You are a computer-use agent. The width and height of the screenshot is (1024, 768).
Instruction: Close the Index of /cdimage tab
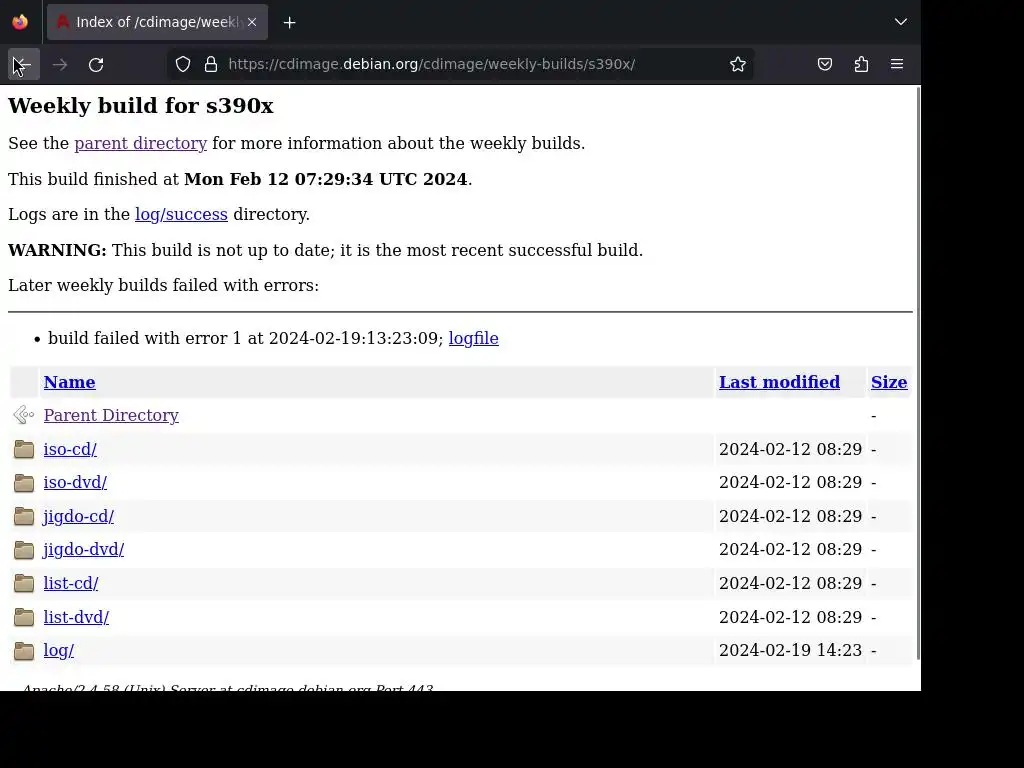pos(252,22)
